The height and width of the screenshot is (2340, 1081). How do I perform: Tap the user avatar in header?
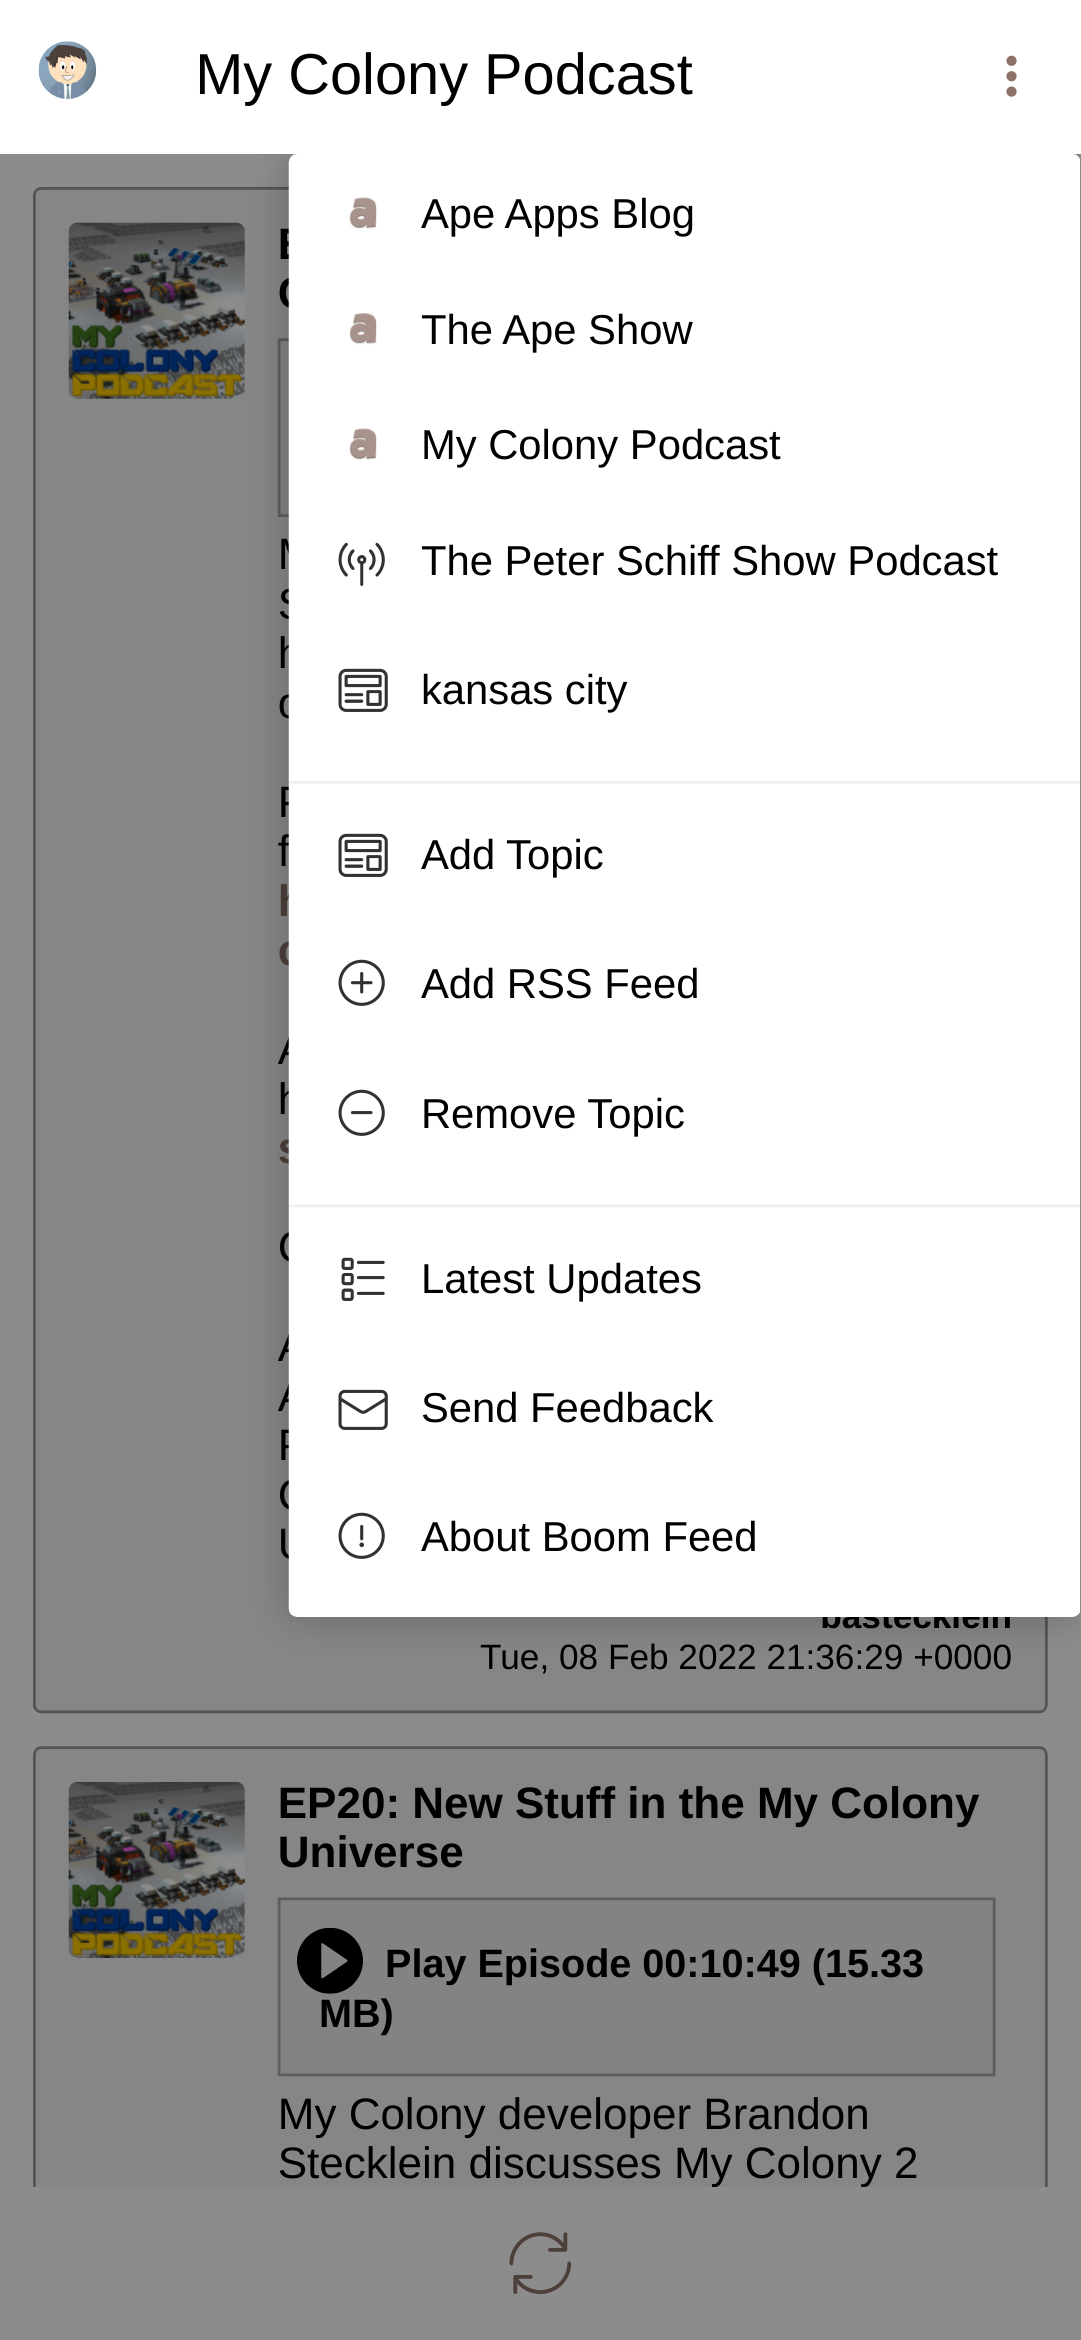click(x=67, y=71)
